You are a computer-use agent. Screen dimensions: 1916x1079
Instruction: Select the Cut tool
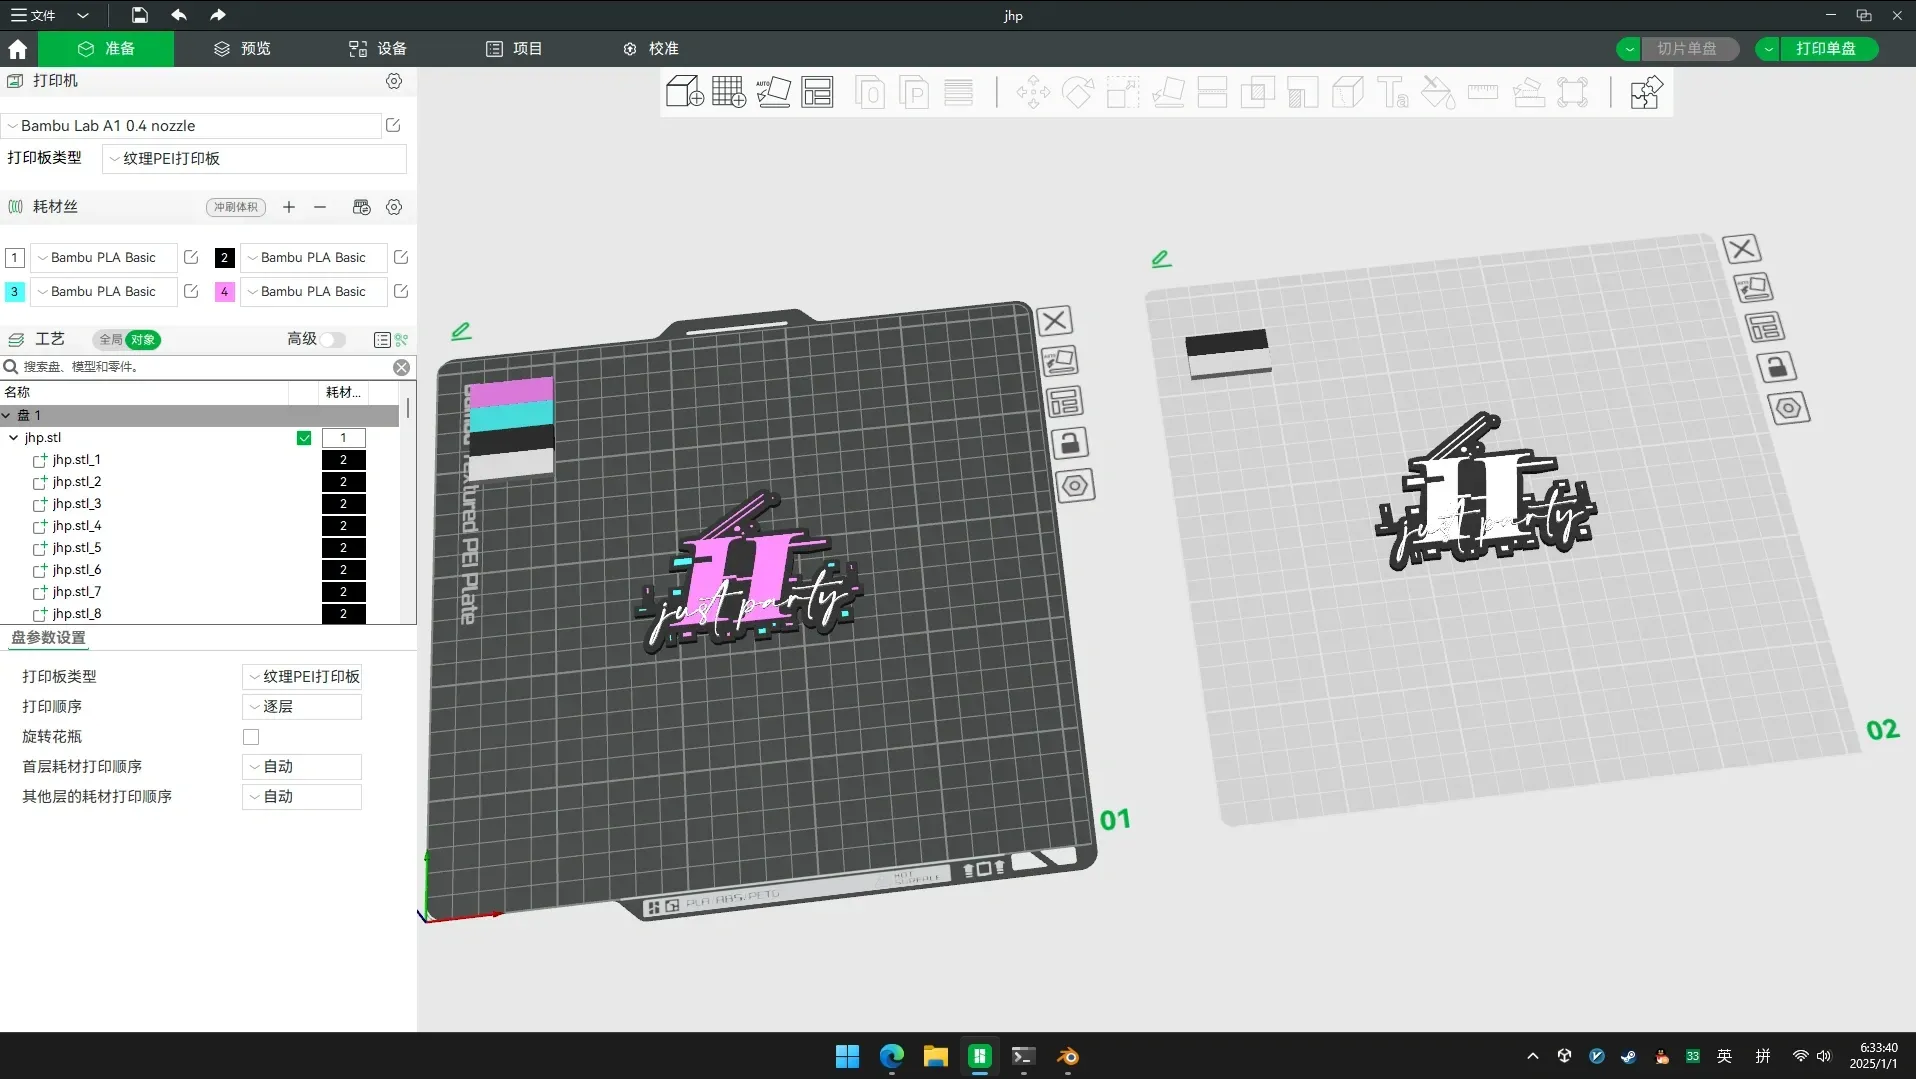[1212, 93]
